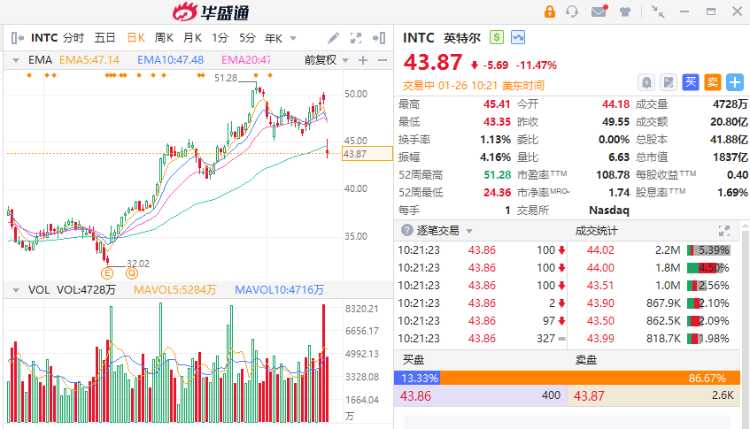Open customer service headset icon

[572, 11]
